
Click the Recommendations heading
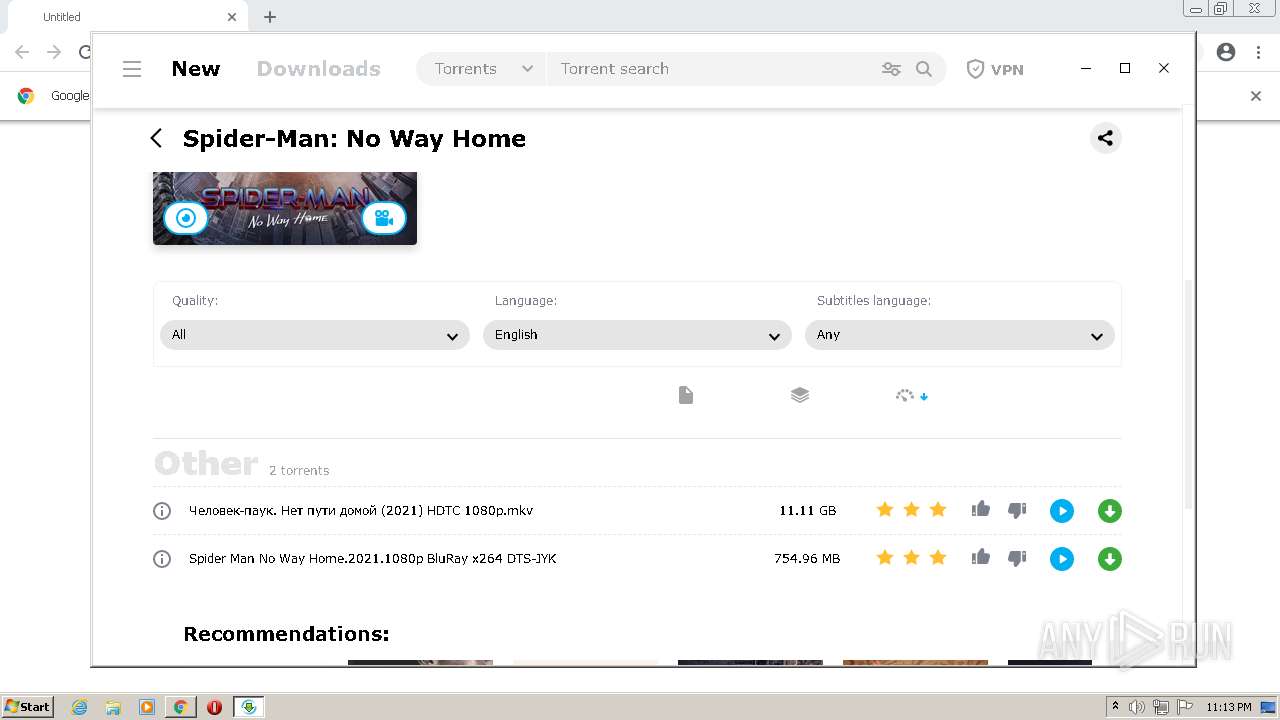[x=286, y=634]
